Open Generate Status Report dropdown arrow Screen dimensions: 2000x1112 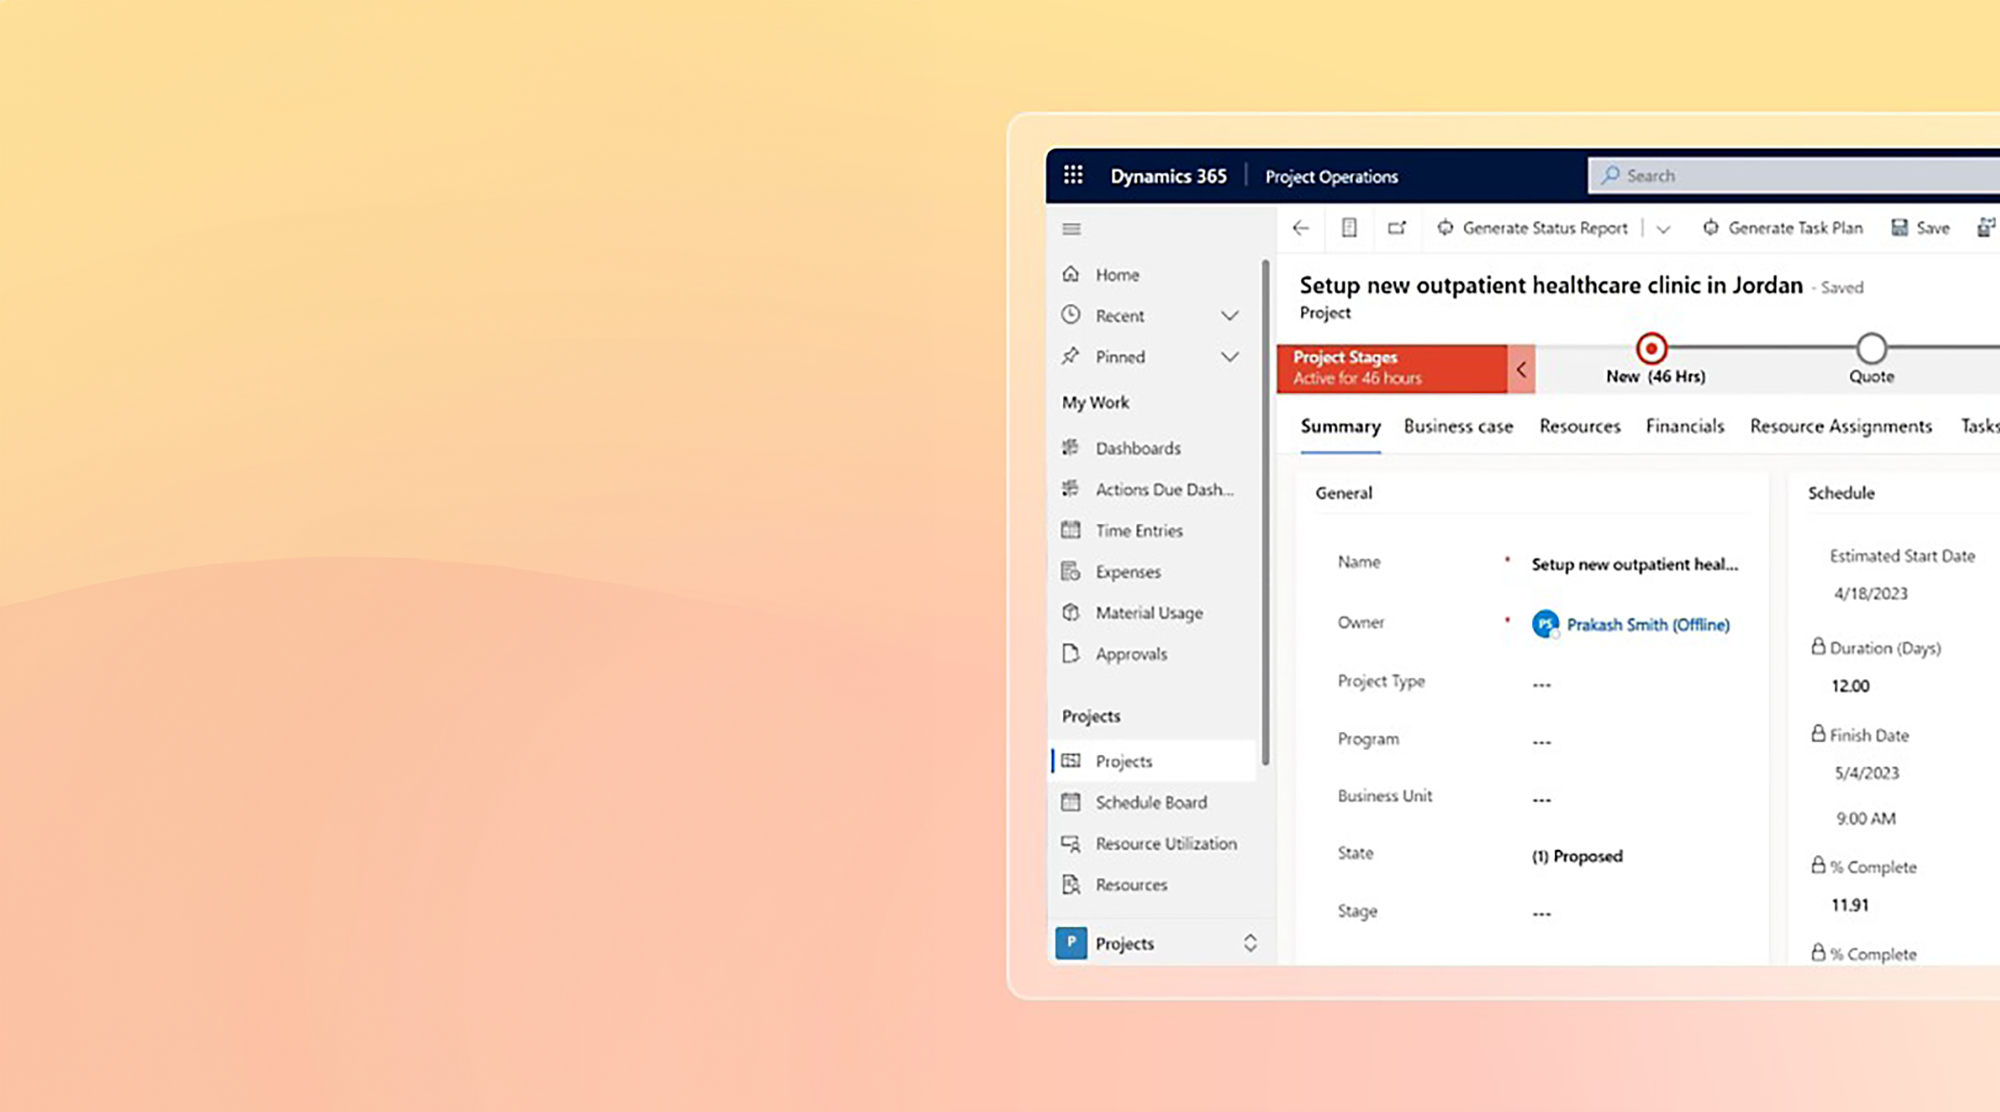[x=1663, y=229]
